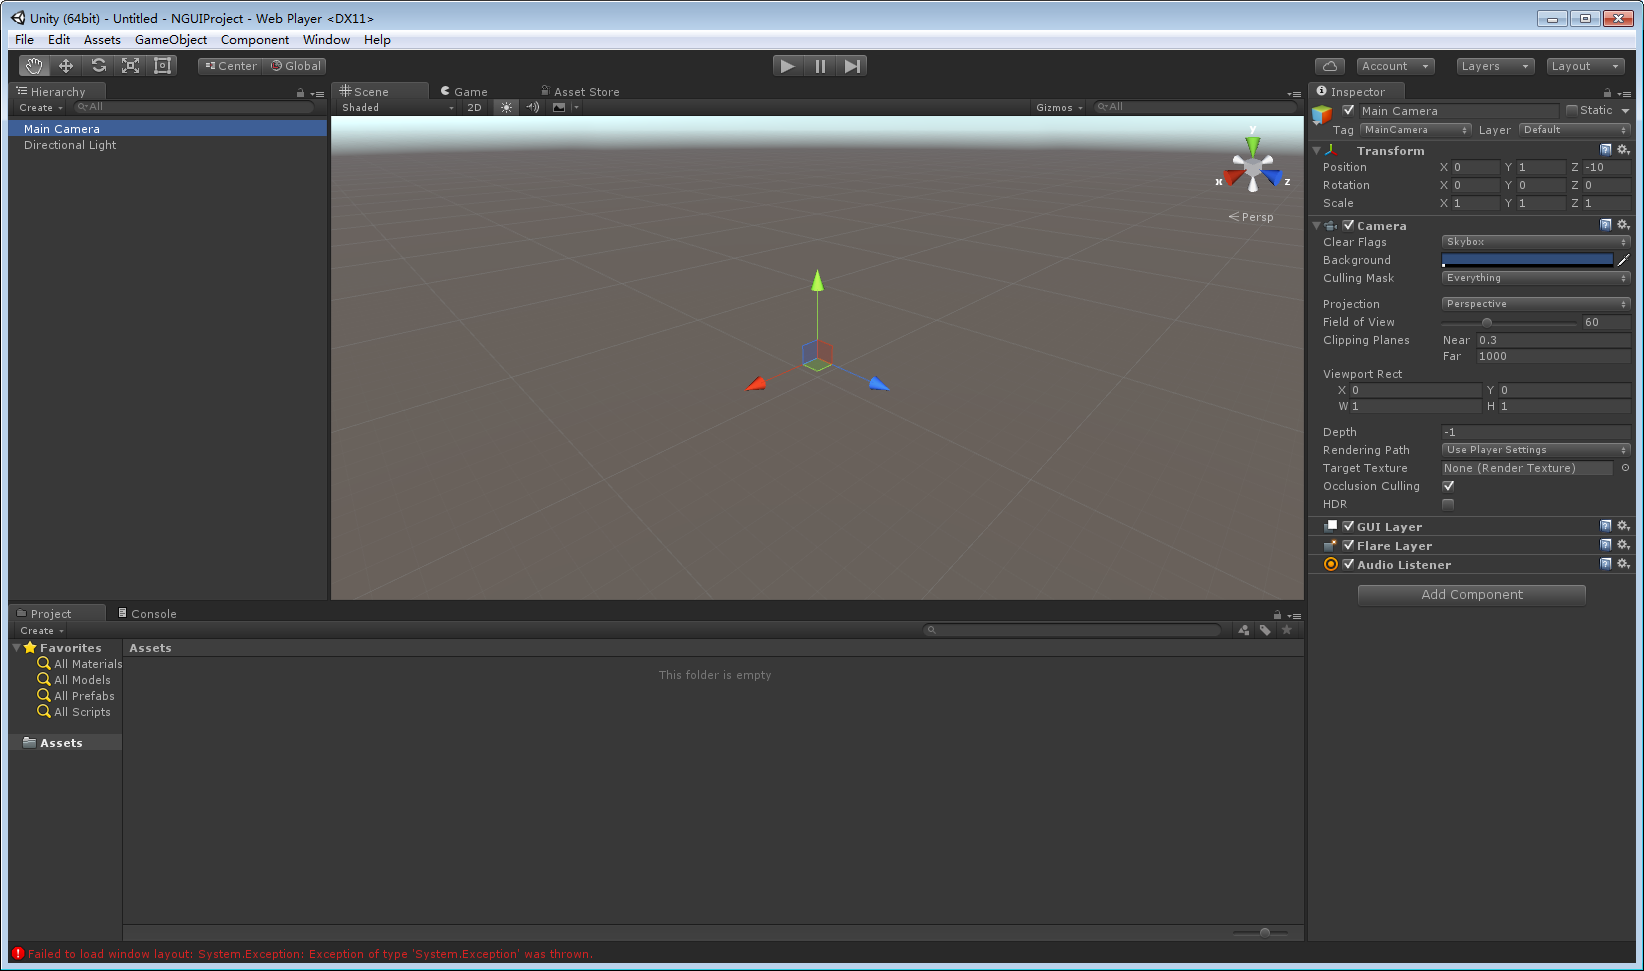Enable the HDR checkbox
This screenshot has height=971, width=1644.
(x=1448, y=504)
